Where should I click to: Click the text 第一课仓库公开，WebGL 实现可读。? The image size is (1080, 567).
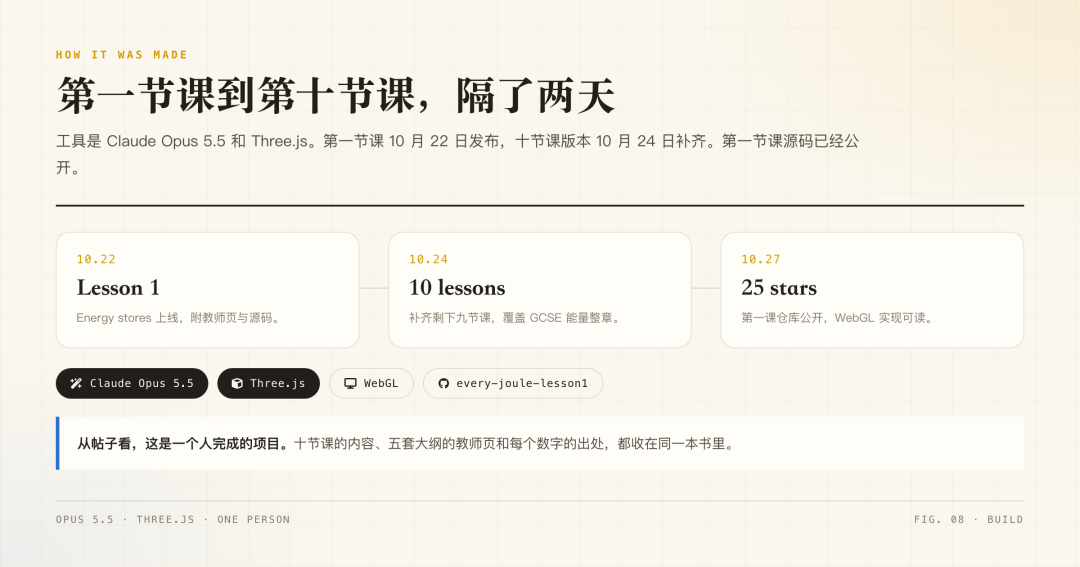[x=838, y=318]
